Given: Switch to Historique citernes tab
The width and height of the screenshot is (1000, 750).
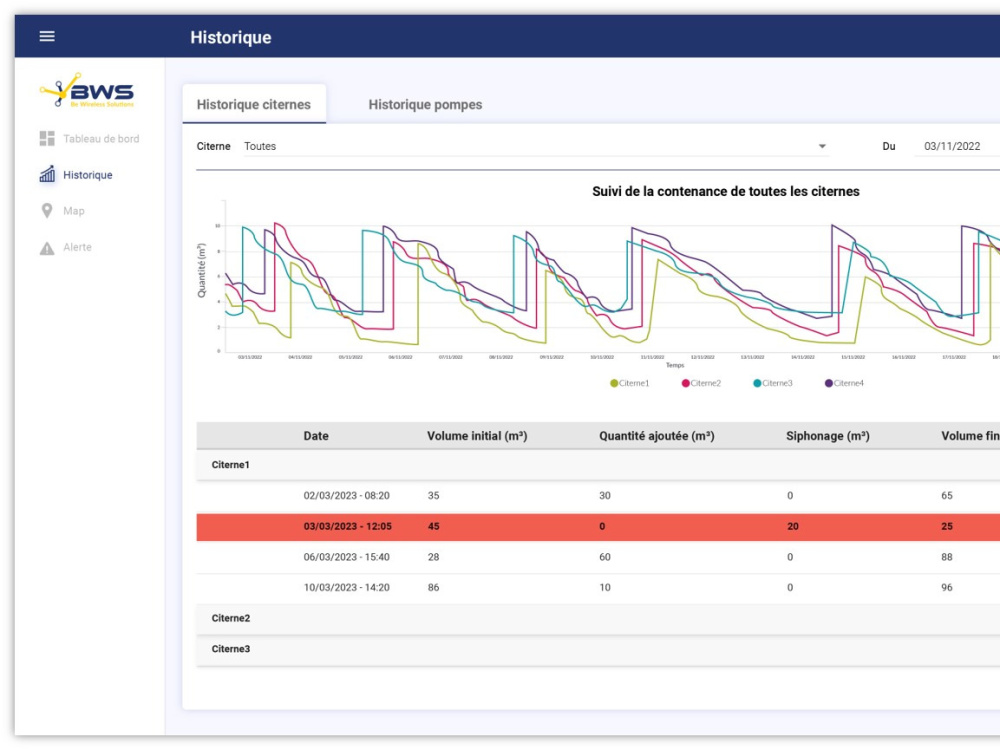Looking at the screenshot, I should 254,104.
